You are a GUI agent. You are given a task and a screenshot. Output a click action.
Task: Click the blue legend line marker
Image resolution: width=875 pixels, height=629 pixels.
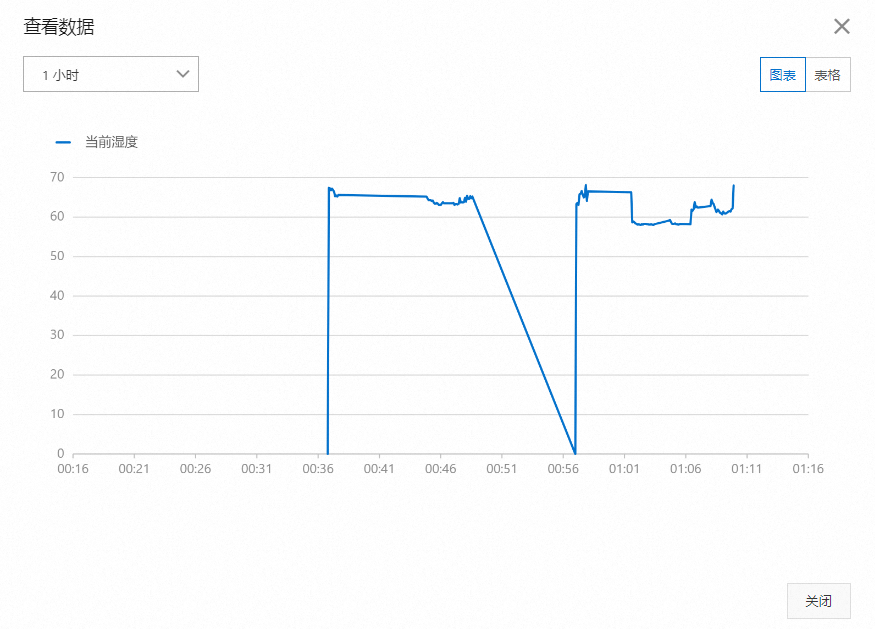coord(64,142)
